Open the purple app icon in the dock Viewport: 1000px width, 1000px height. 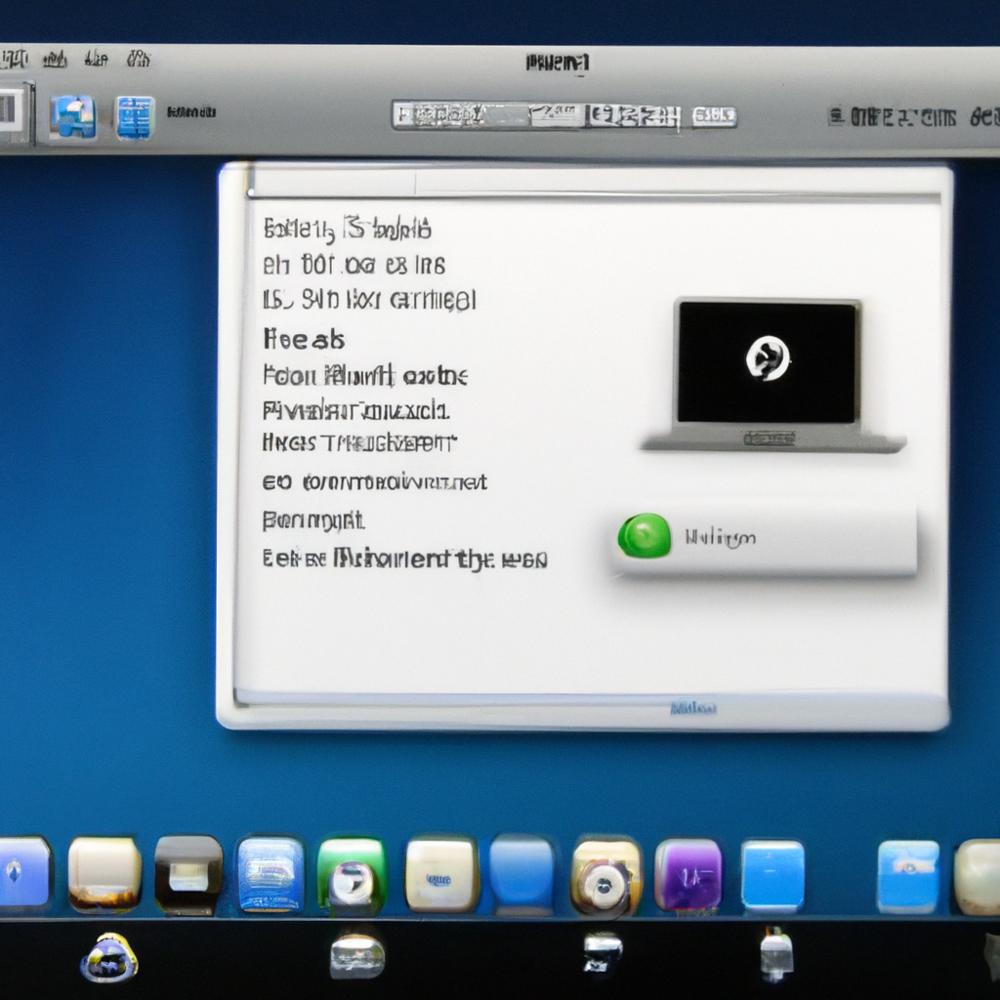(x=688, y=875)
